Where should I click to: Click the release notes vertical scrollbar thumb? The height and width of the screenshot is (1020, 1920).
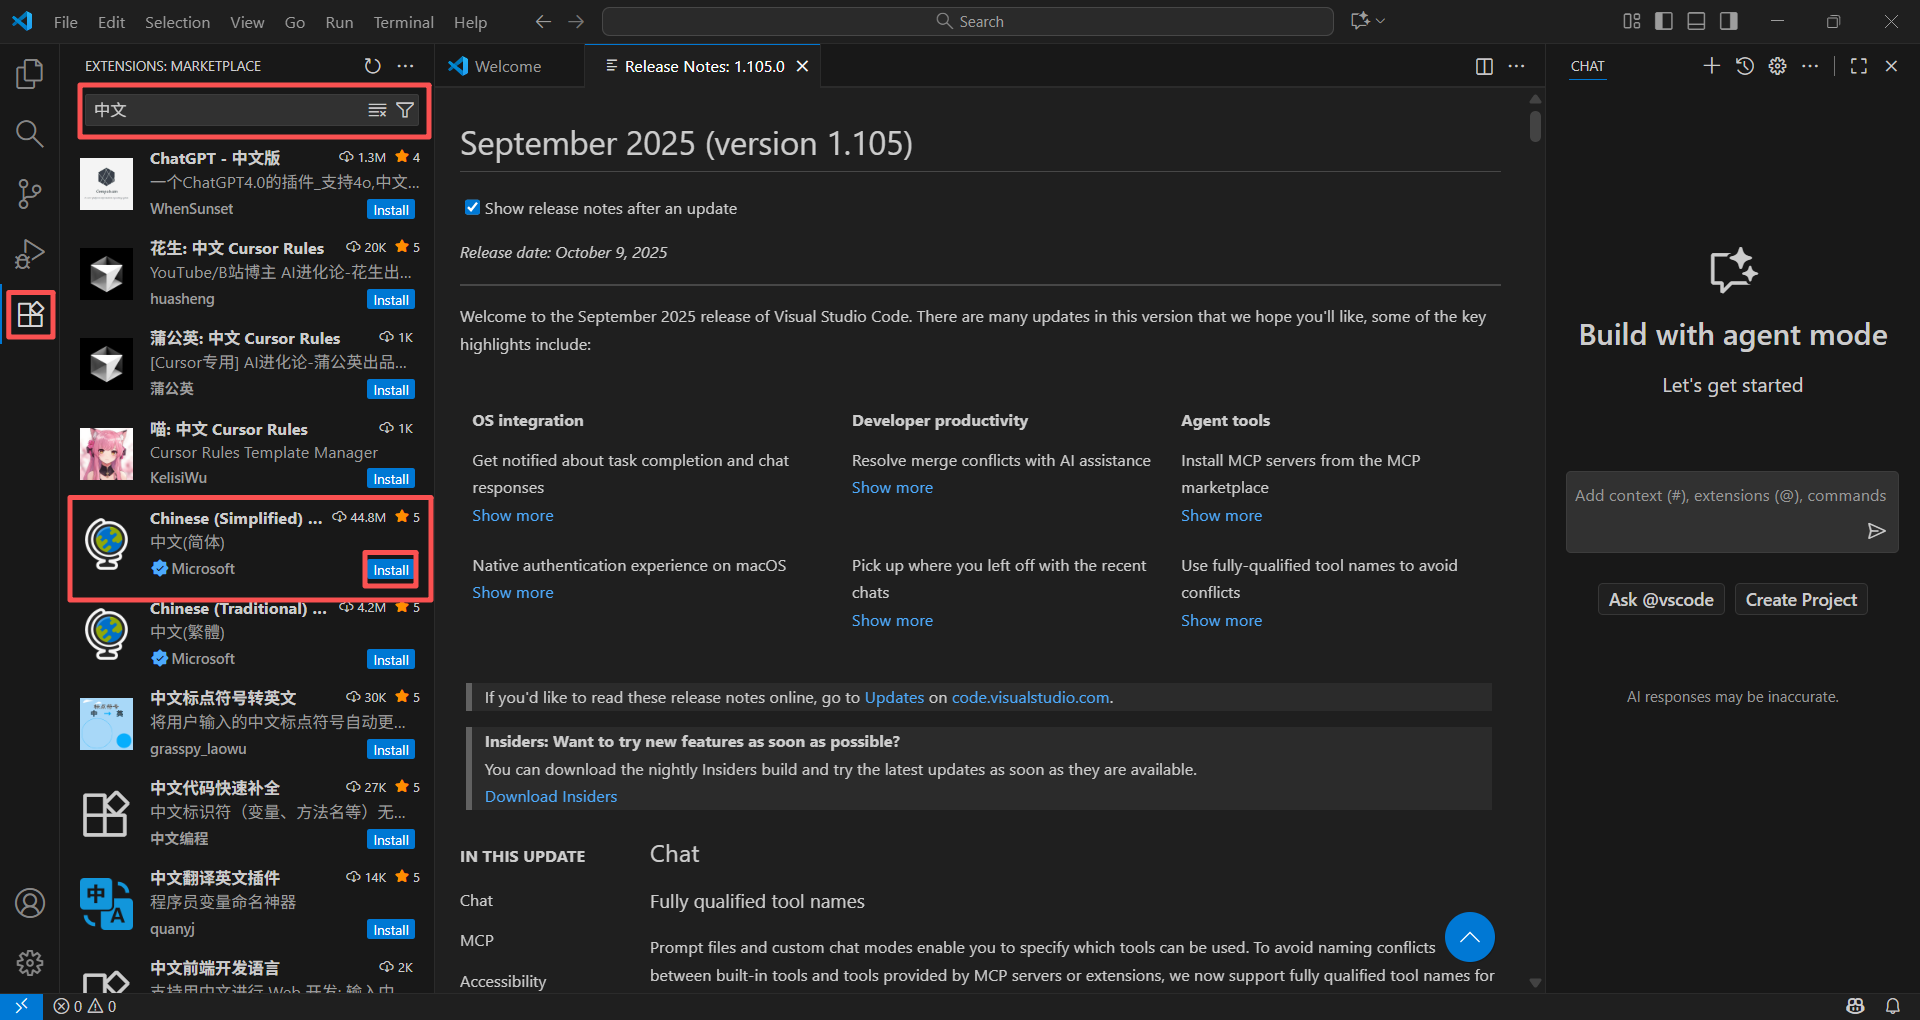pyautogui.click(x=1535, y=125)
